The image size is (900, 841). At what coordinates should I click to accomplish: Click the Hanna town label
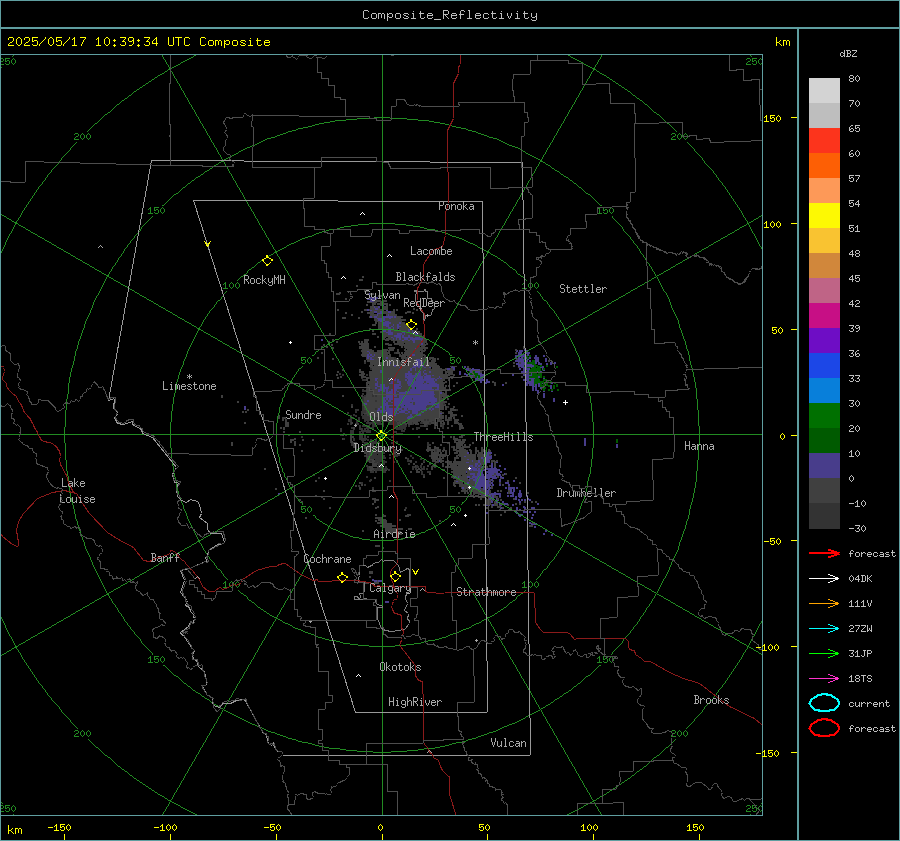pos(699,445)
